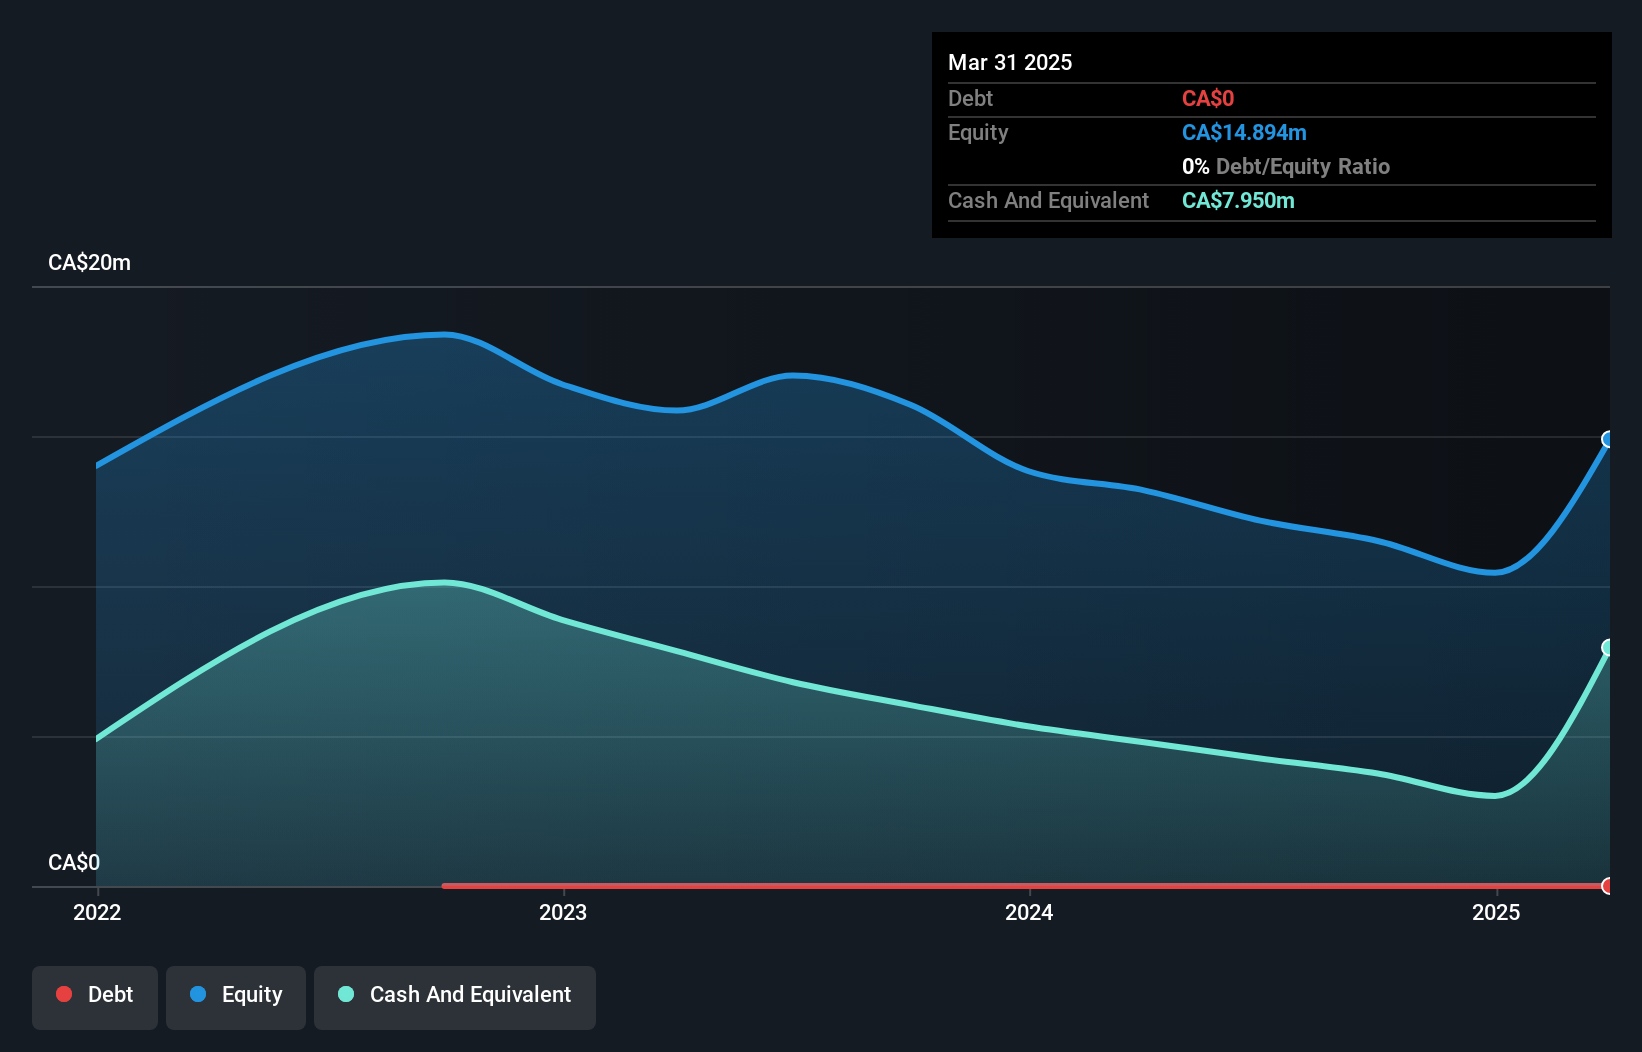This screenshot has height=1052, width=1642.
Task: Click the blue Equity legend dot
Action: (198, 994)
